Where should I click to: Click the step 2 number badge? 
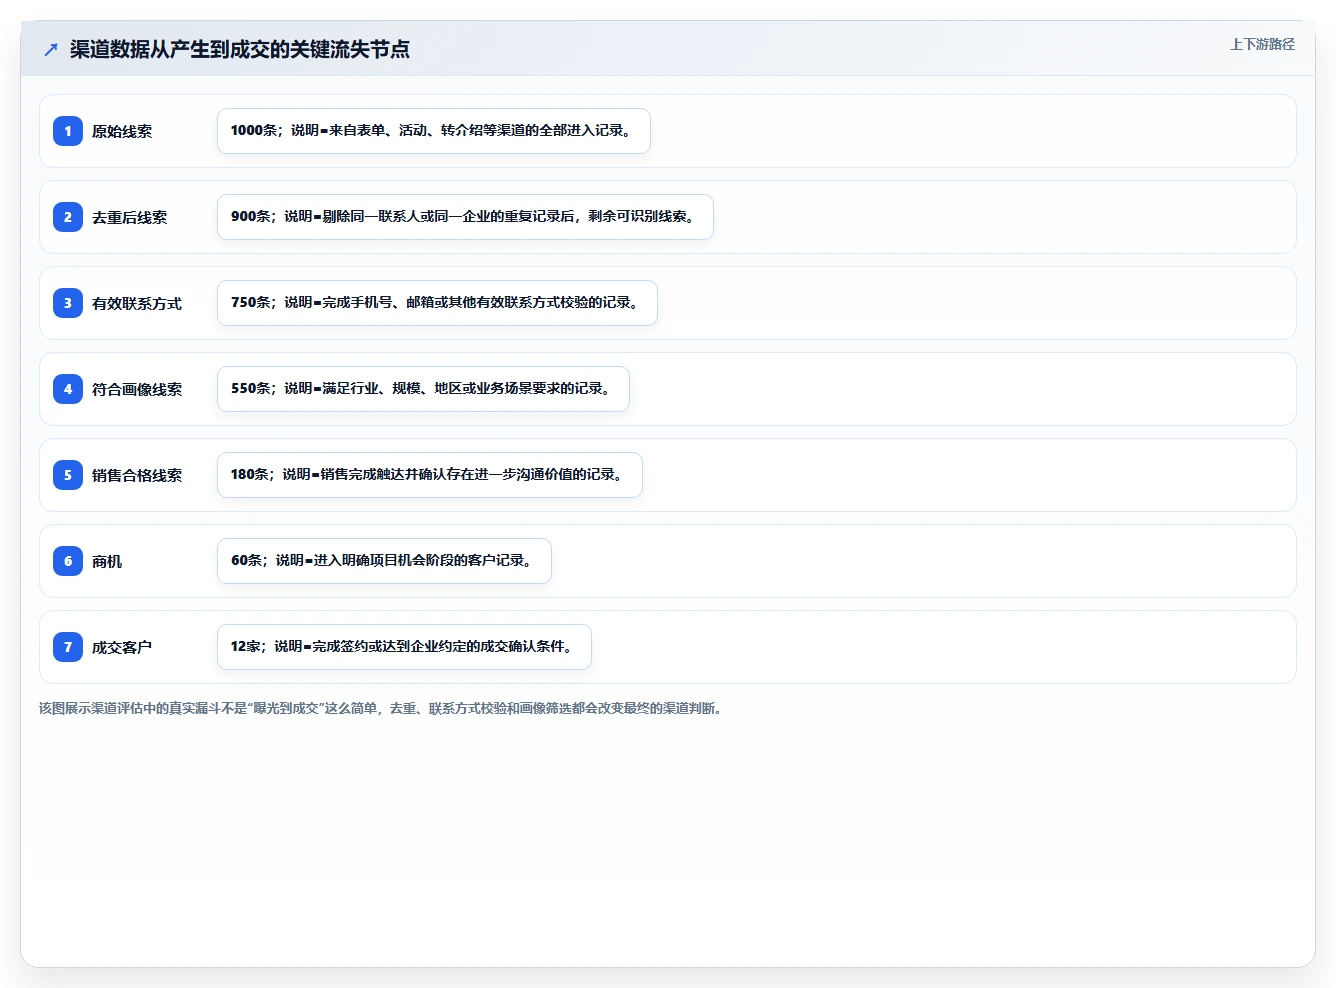click(68, 217)
